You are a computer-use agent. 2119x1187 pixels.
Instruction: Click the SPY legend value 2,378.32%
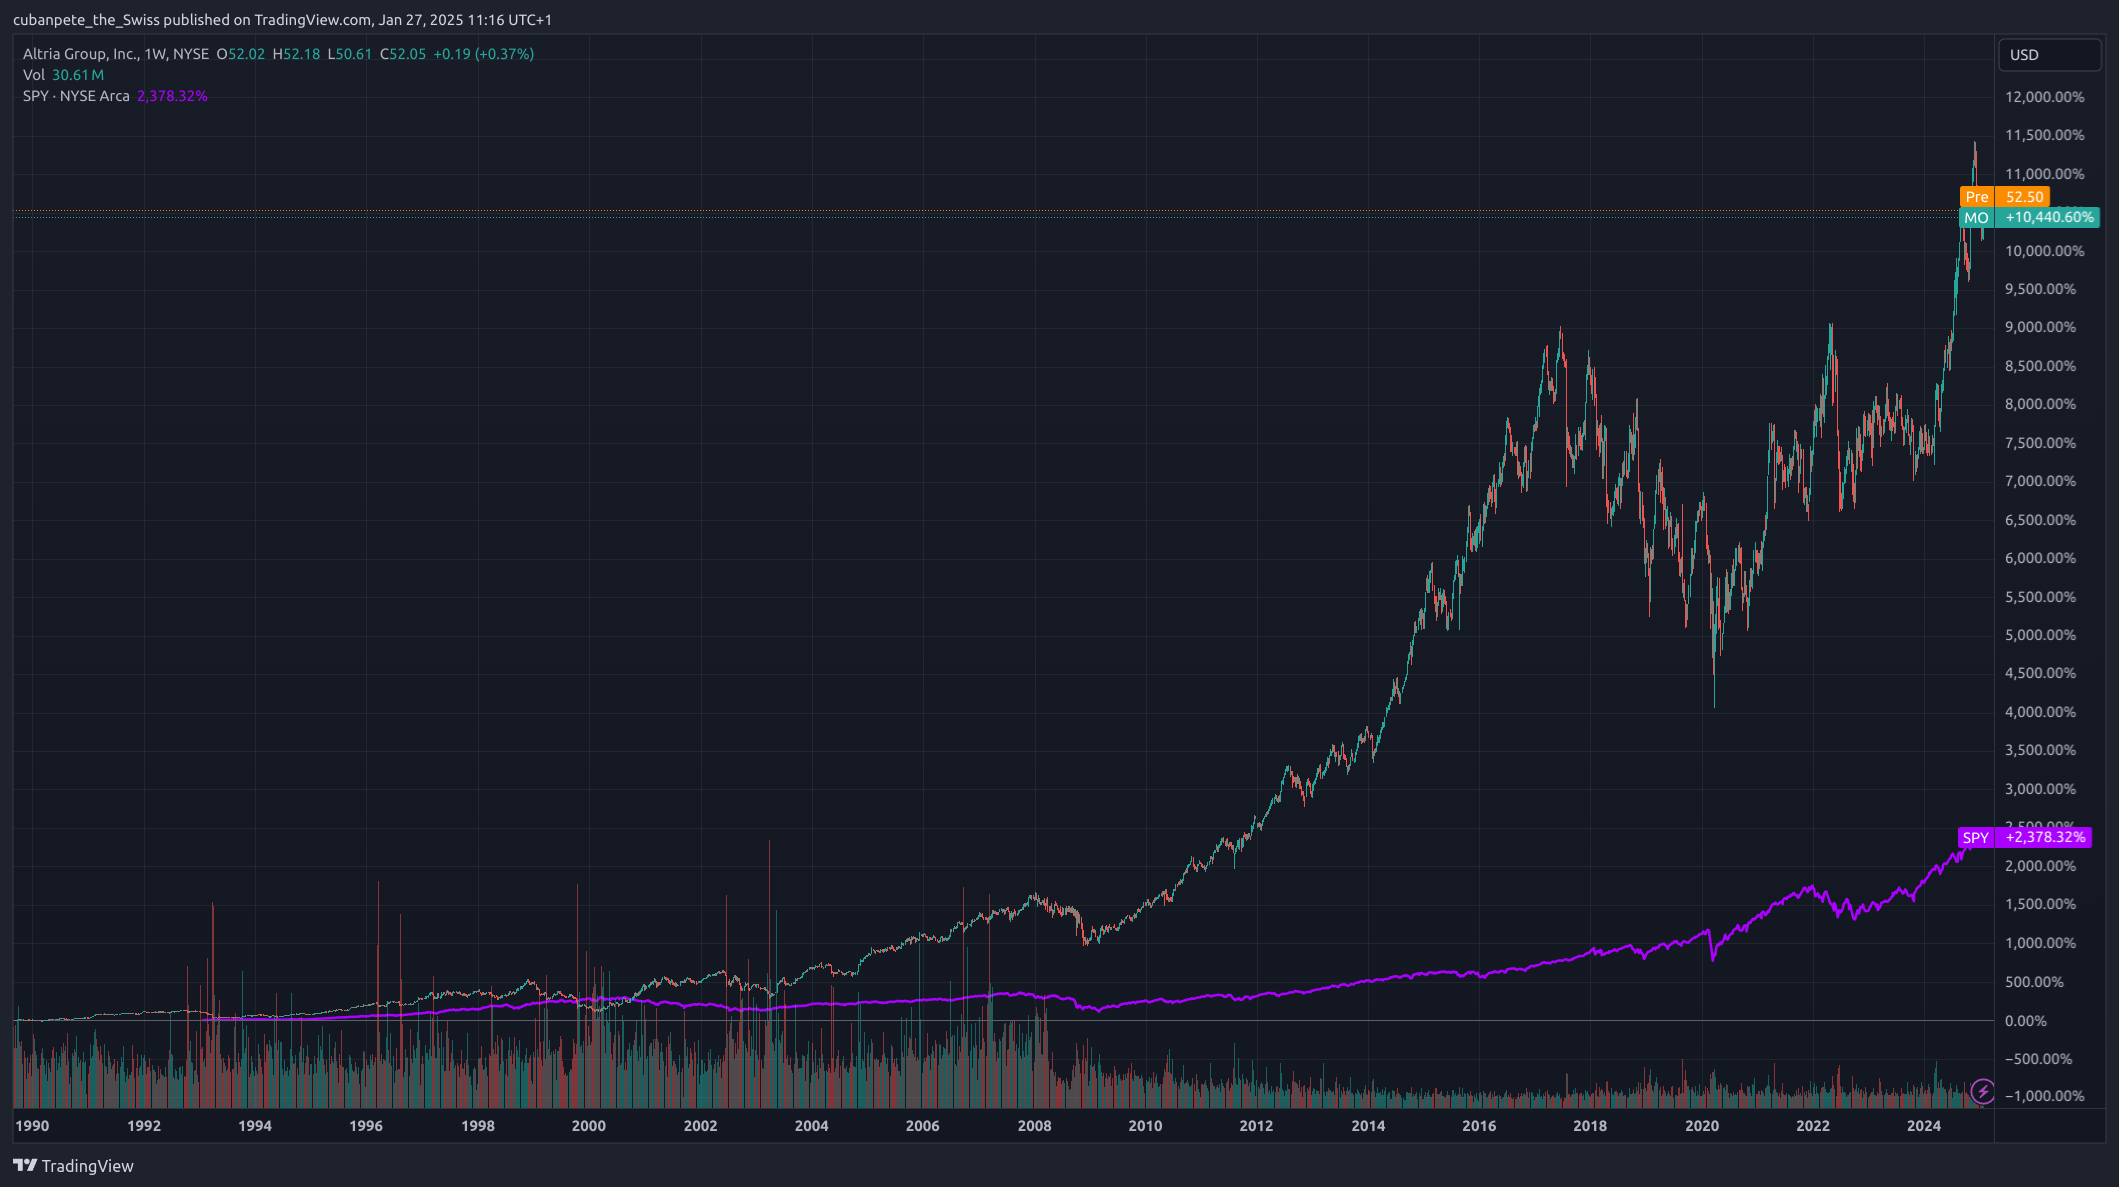click(172, 96)
